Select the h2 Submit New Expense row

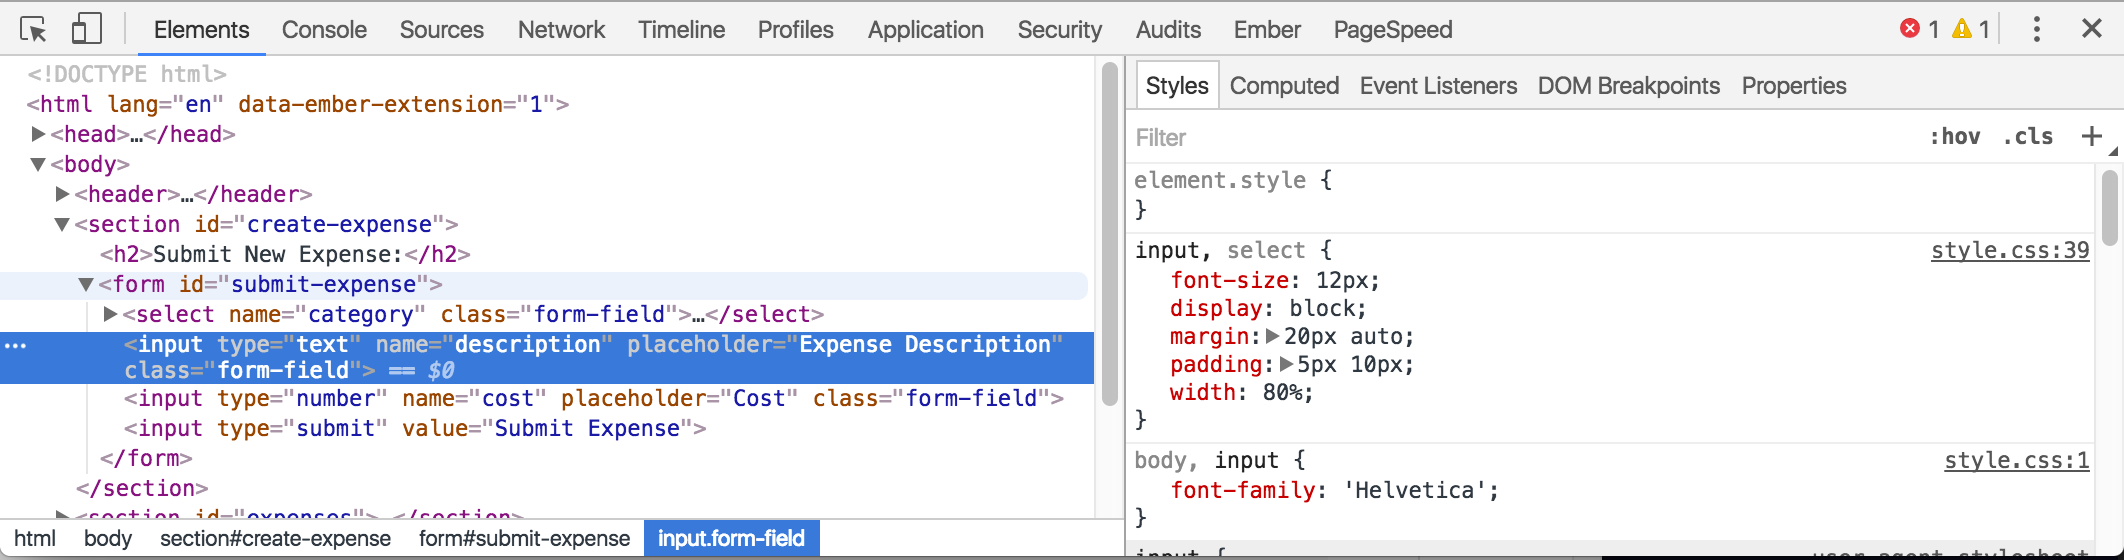[x=285, y=254]
